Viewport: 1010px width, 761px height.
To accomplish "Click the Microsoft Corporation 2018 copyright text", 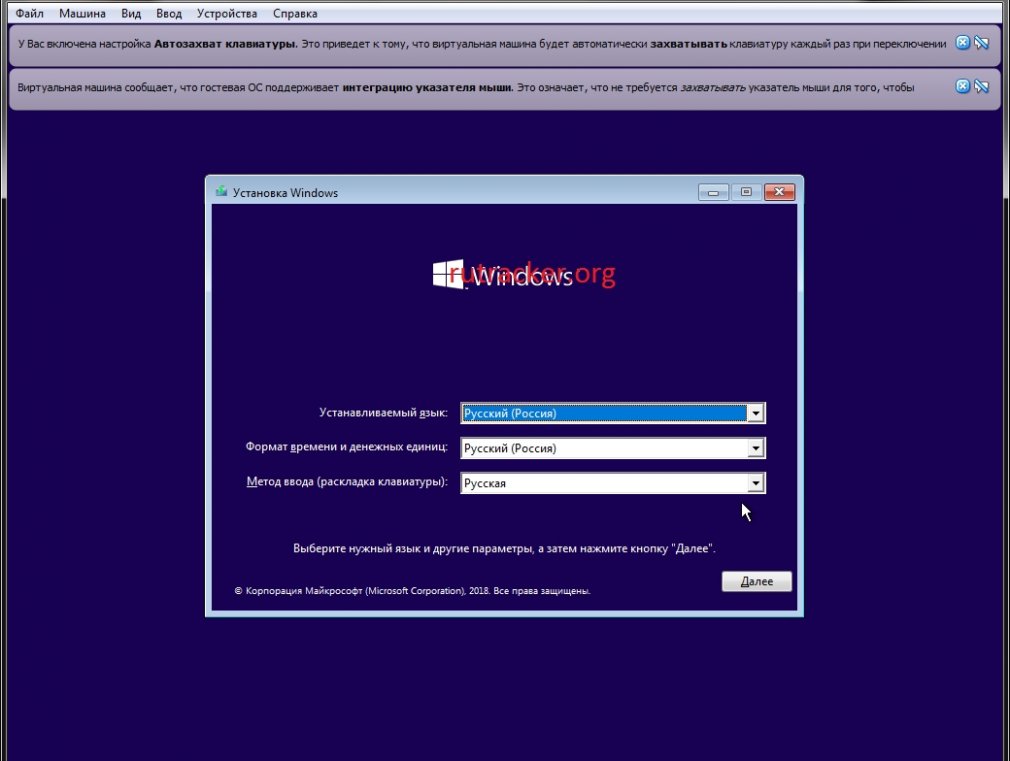I will (x=412, y=591).
